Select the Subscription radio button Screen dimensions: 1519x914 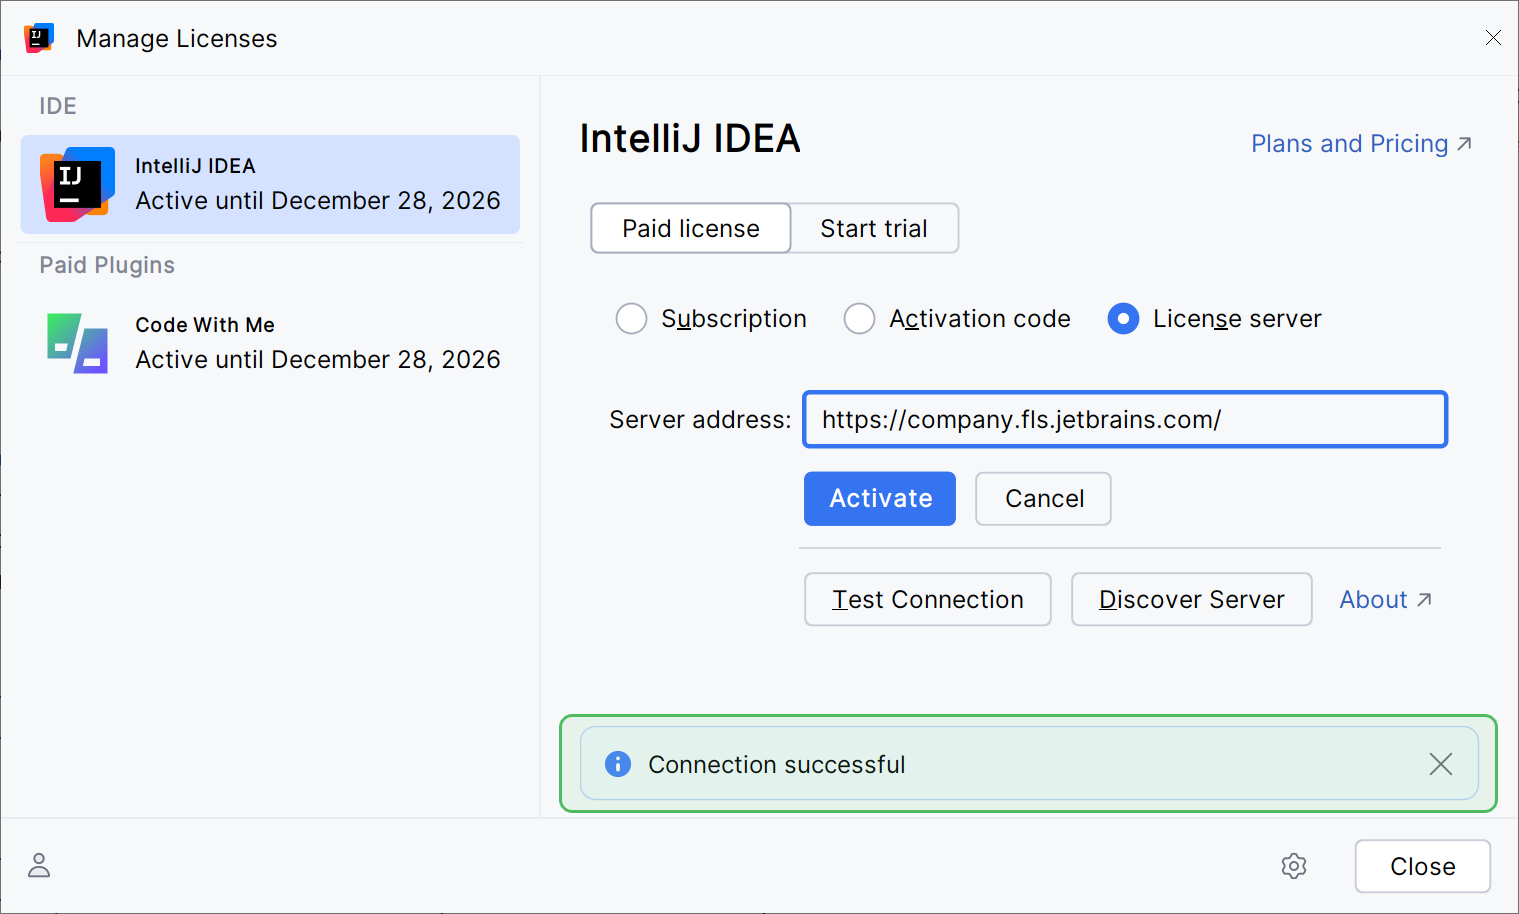click(631, 319)
